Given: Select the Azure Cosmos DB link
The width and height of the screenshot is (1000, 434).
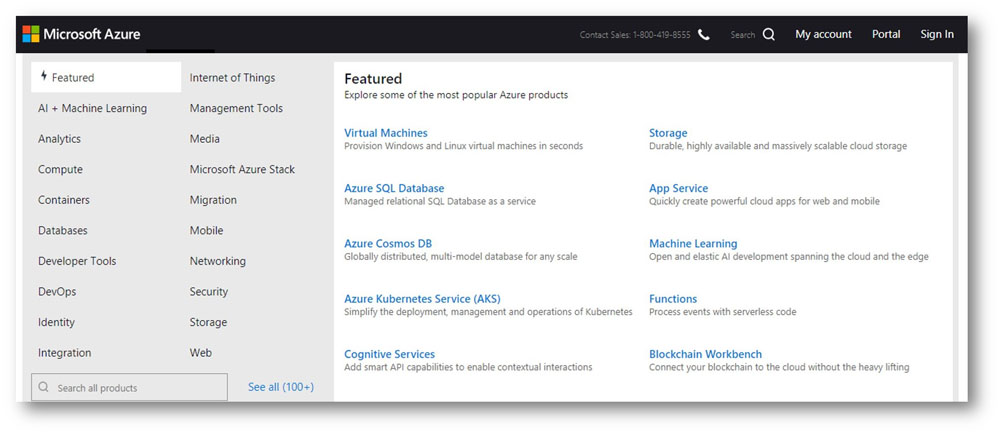Looking at the screenshot, I should coord(388,244).
